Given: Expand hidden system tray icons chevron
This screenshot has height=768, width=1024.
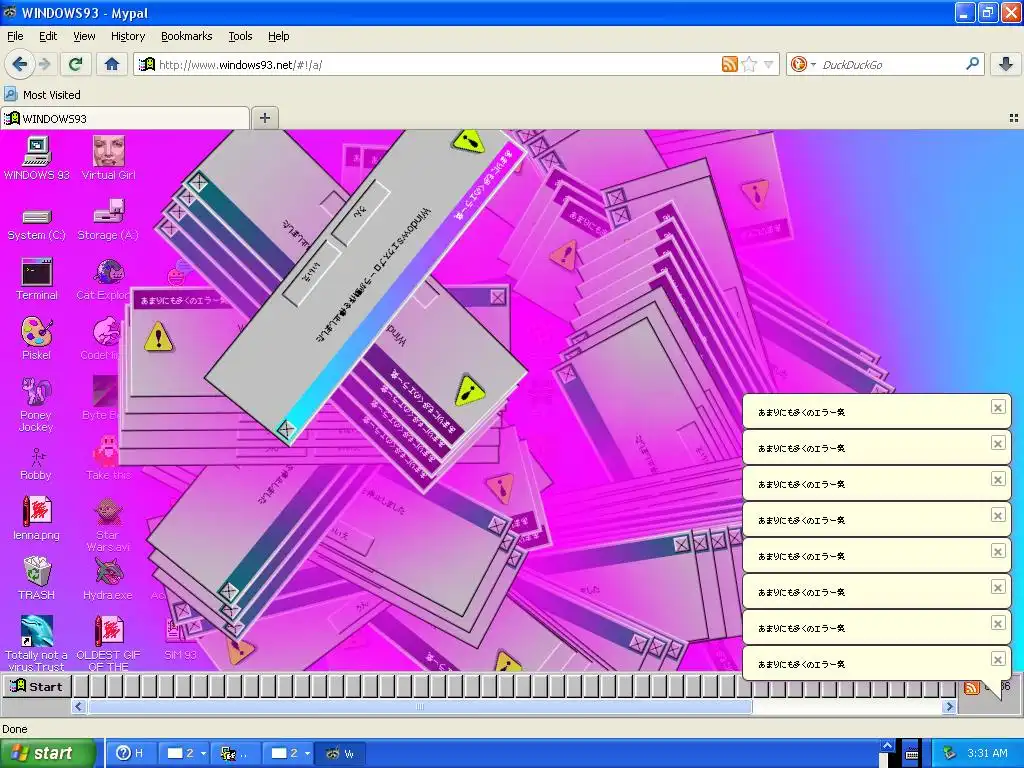Looking at the screenshot, I should 887,746.
